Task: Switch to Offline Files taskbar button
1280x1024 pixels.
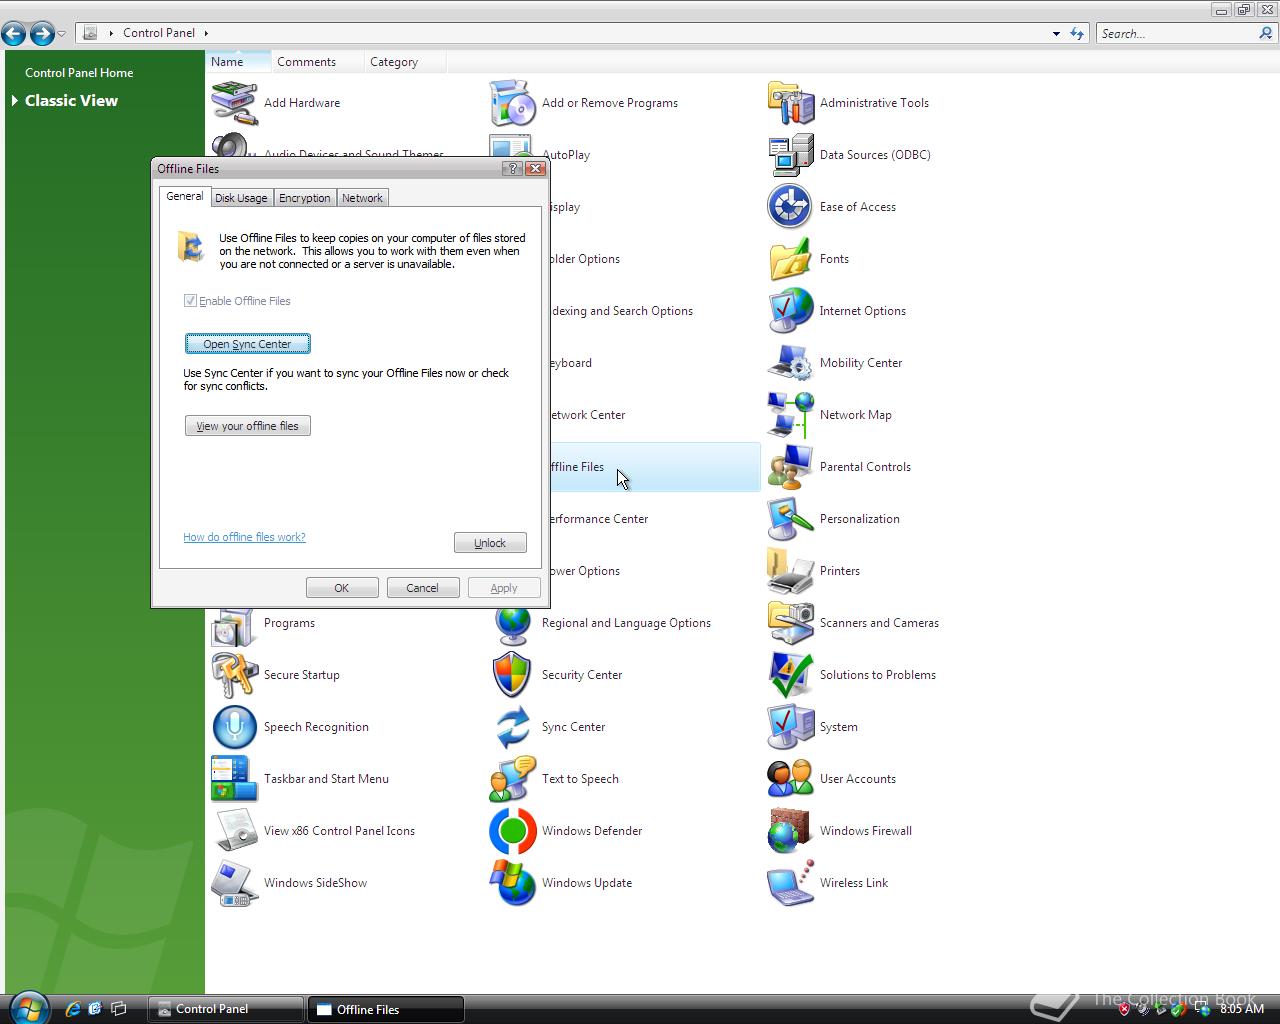Action: tap(386, 1009)
